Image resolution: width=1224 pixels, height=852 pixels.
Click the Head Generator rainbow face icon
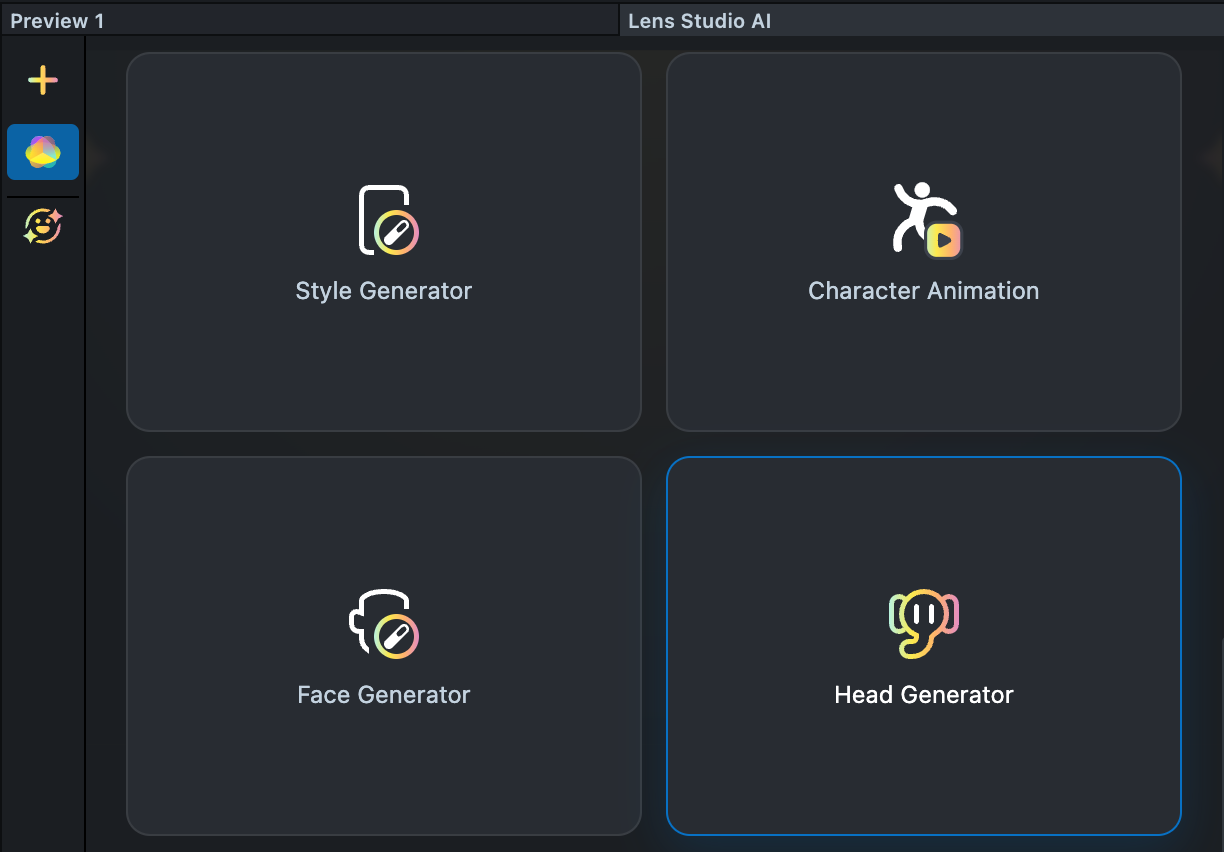click(923, 622)
